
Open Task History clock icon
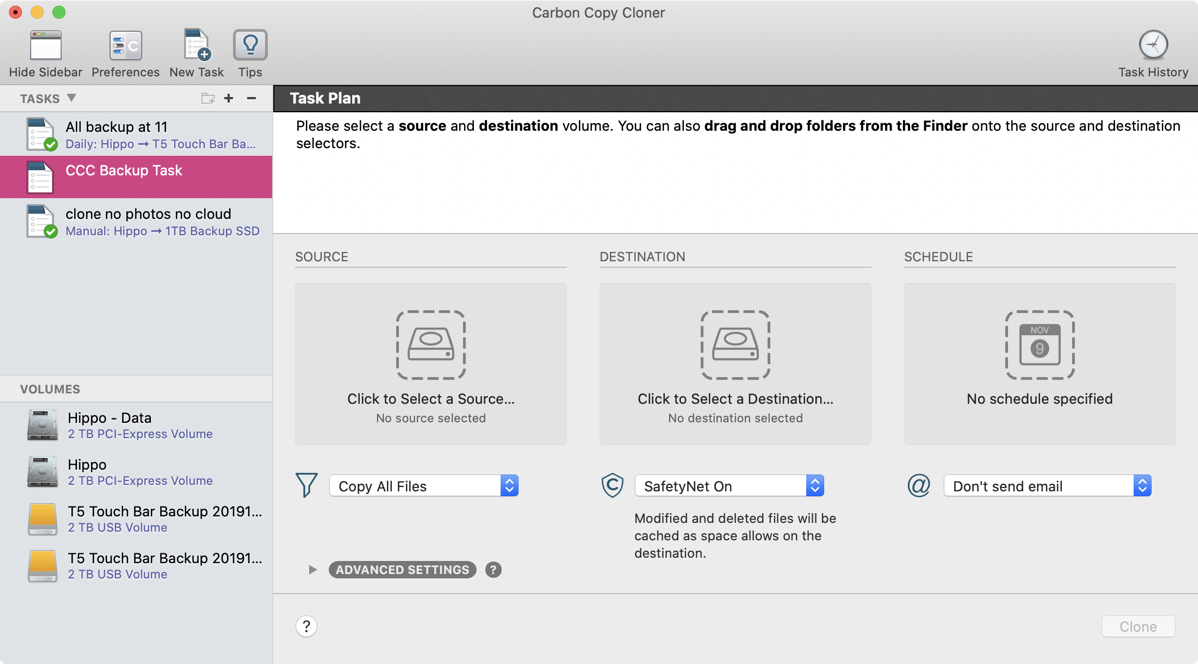tap(1153, 47)
